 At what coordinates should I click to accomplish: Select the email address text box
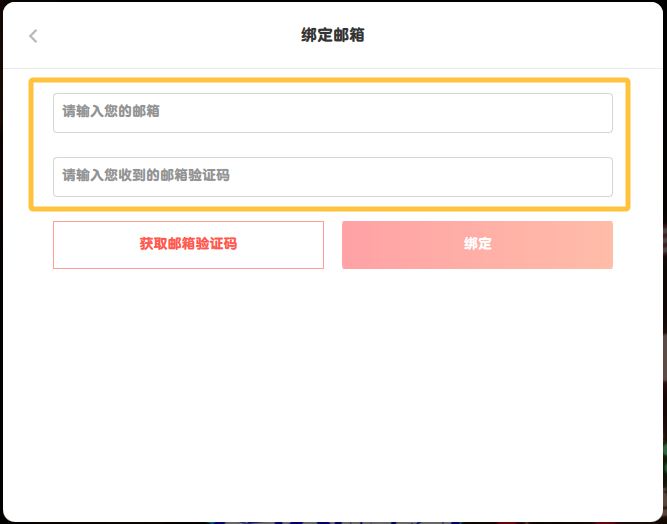click(332, 113)
